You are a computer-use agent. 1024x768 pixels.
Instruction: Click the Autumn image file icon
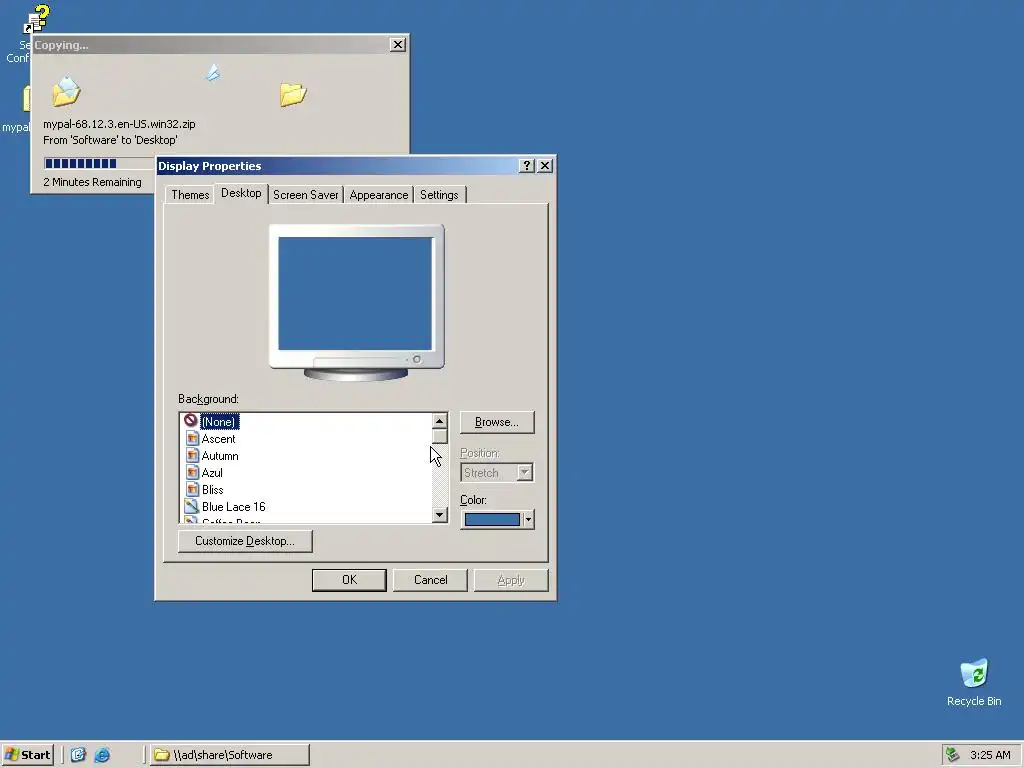click(x=192, y=455)
